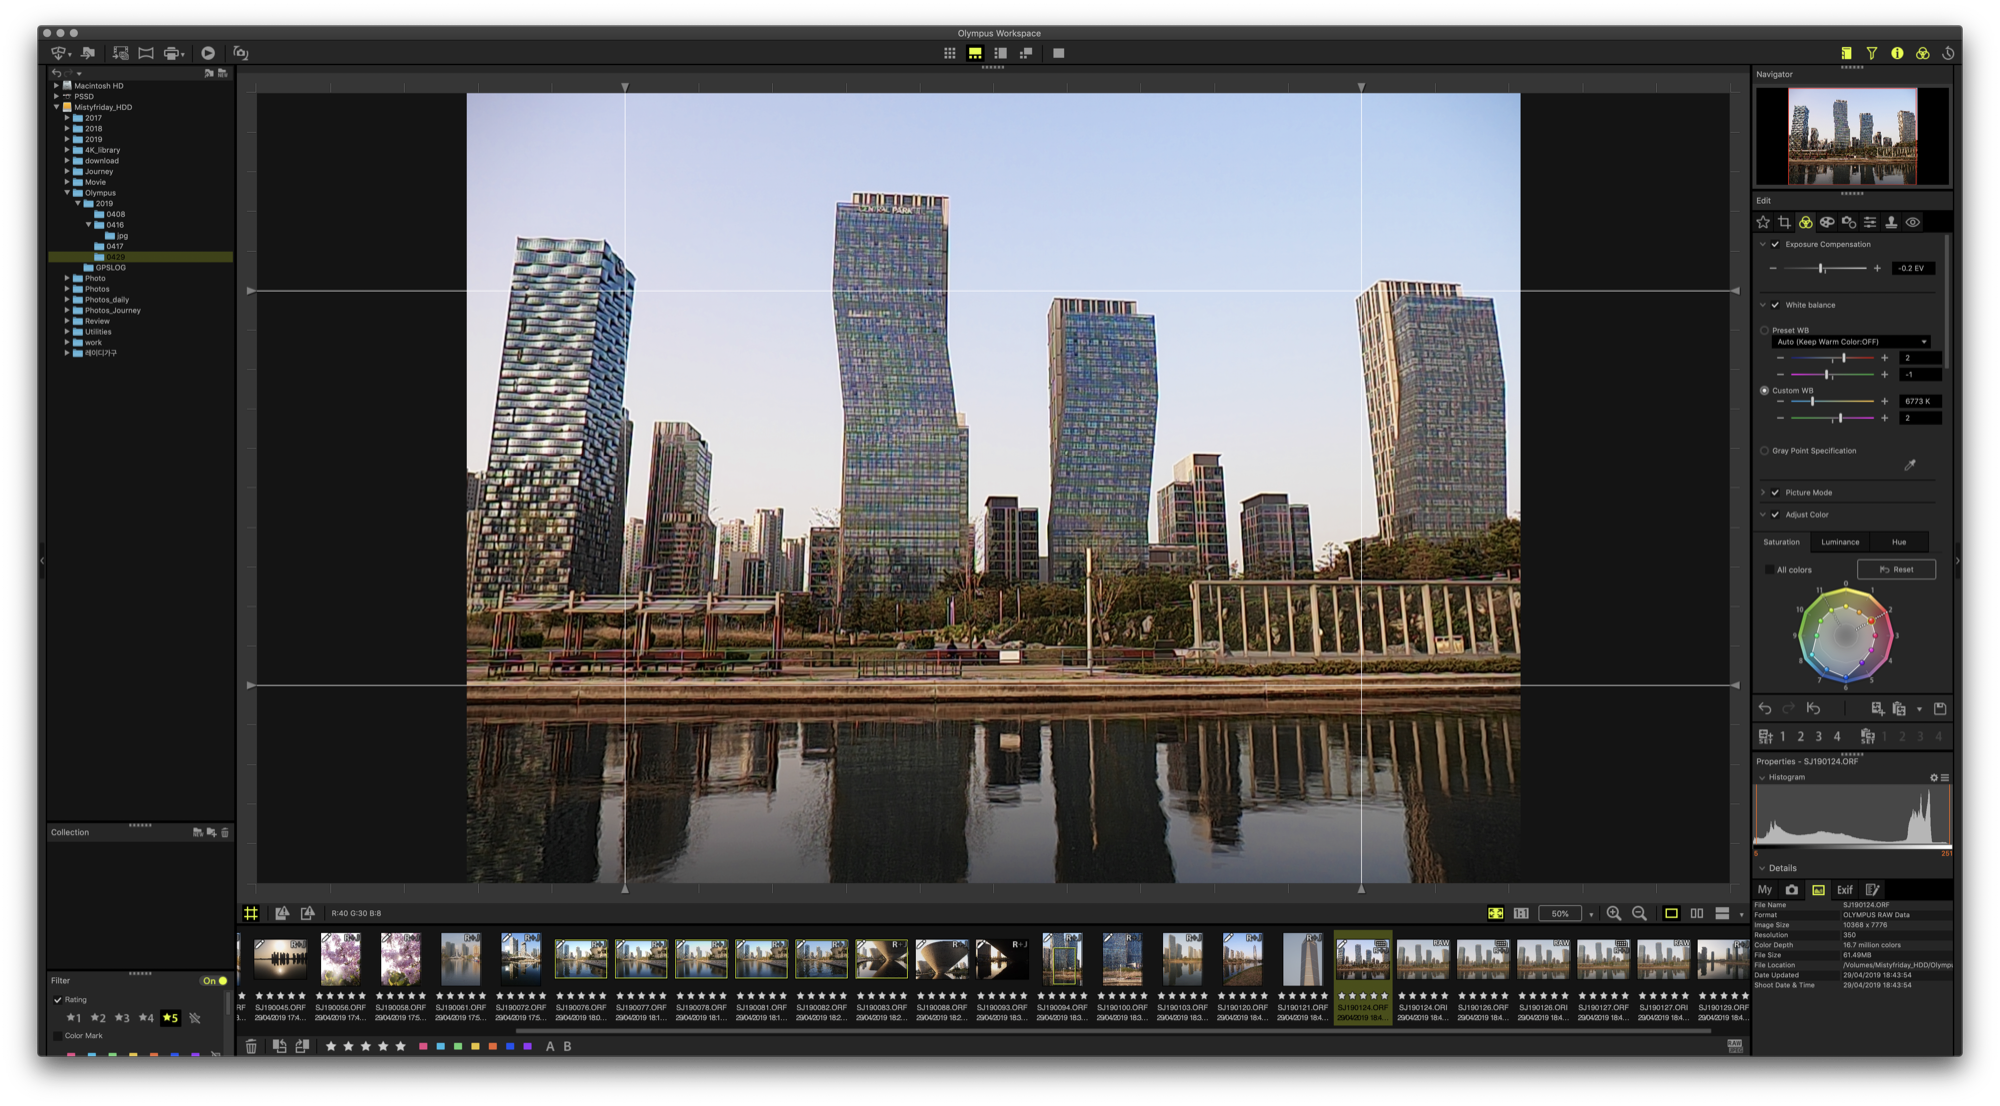
Task: Open the Auto Keep Warm Color dropdown
Action: click(1850, 342)
